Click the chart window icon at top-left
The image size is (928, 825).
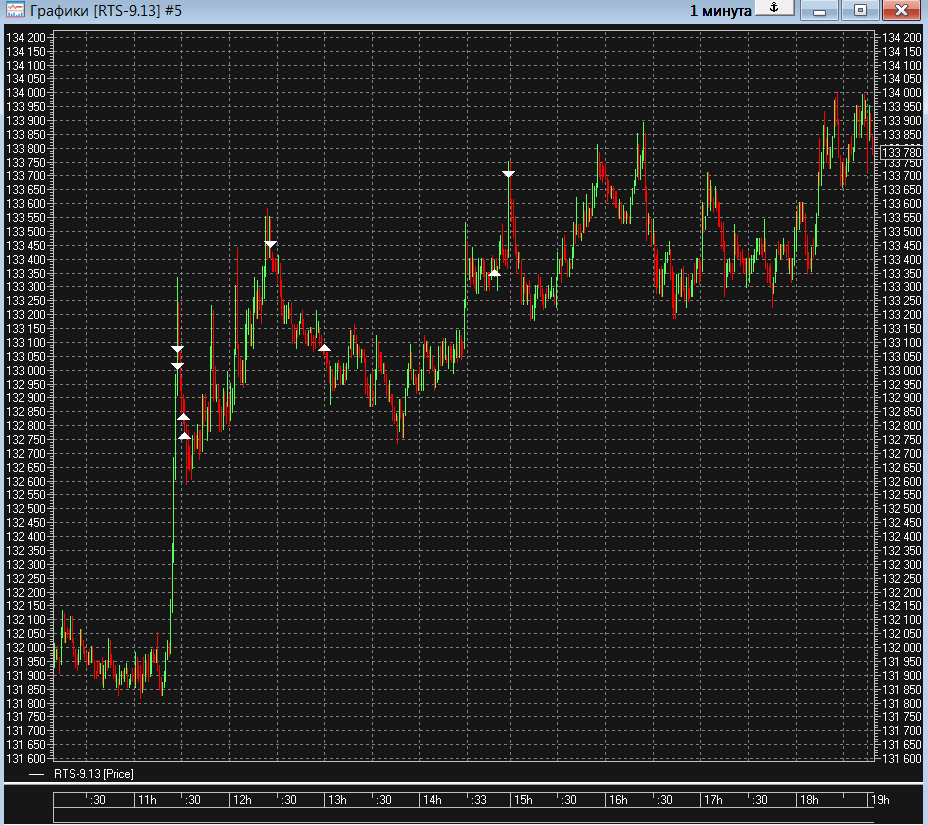[15, 11]
